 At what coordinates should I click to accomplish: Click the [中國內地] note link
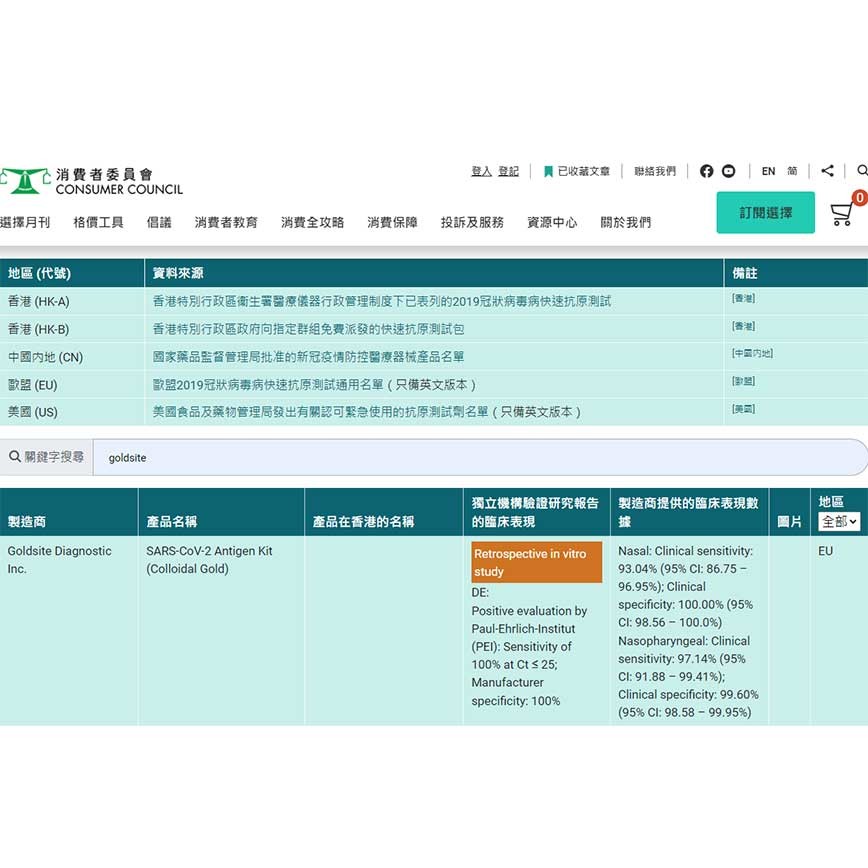coord(752,353)
